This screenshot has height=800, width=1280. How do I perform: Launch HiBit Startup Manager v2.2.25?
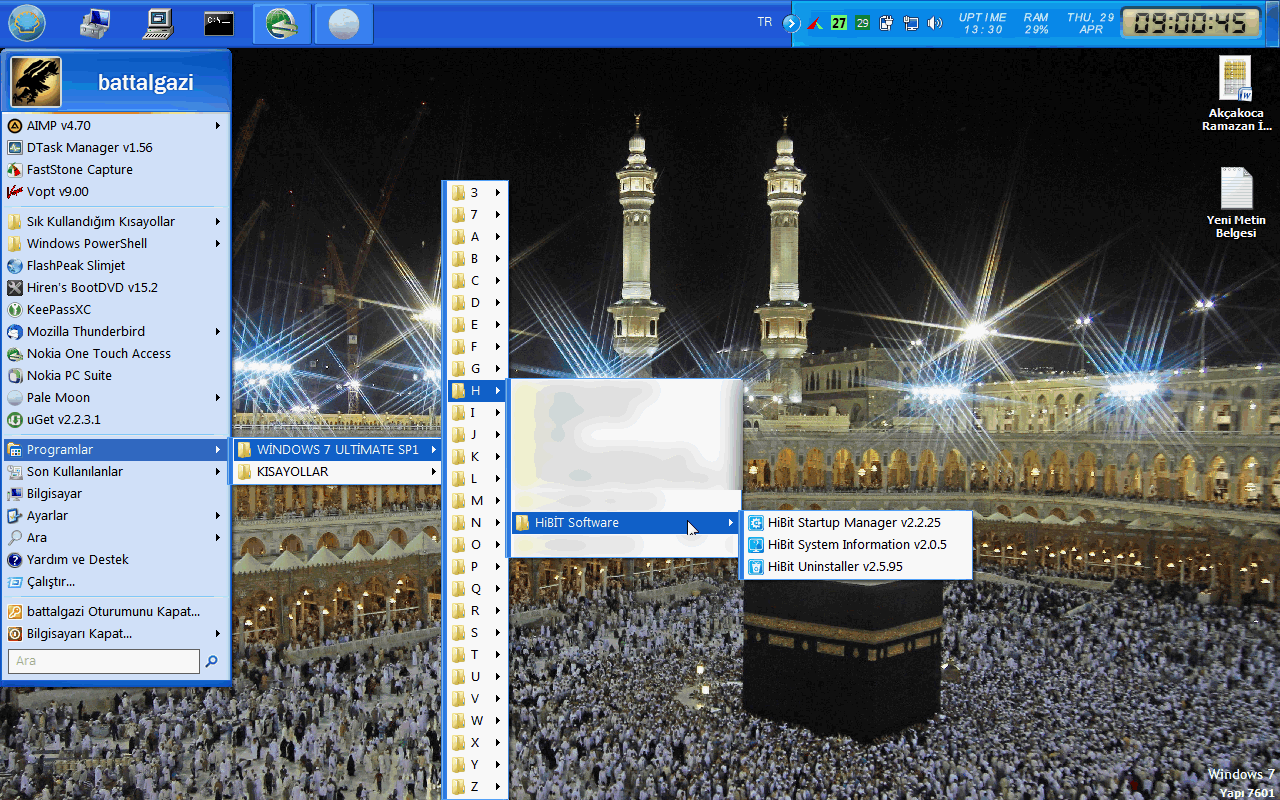856,523
